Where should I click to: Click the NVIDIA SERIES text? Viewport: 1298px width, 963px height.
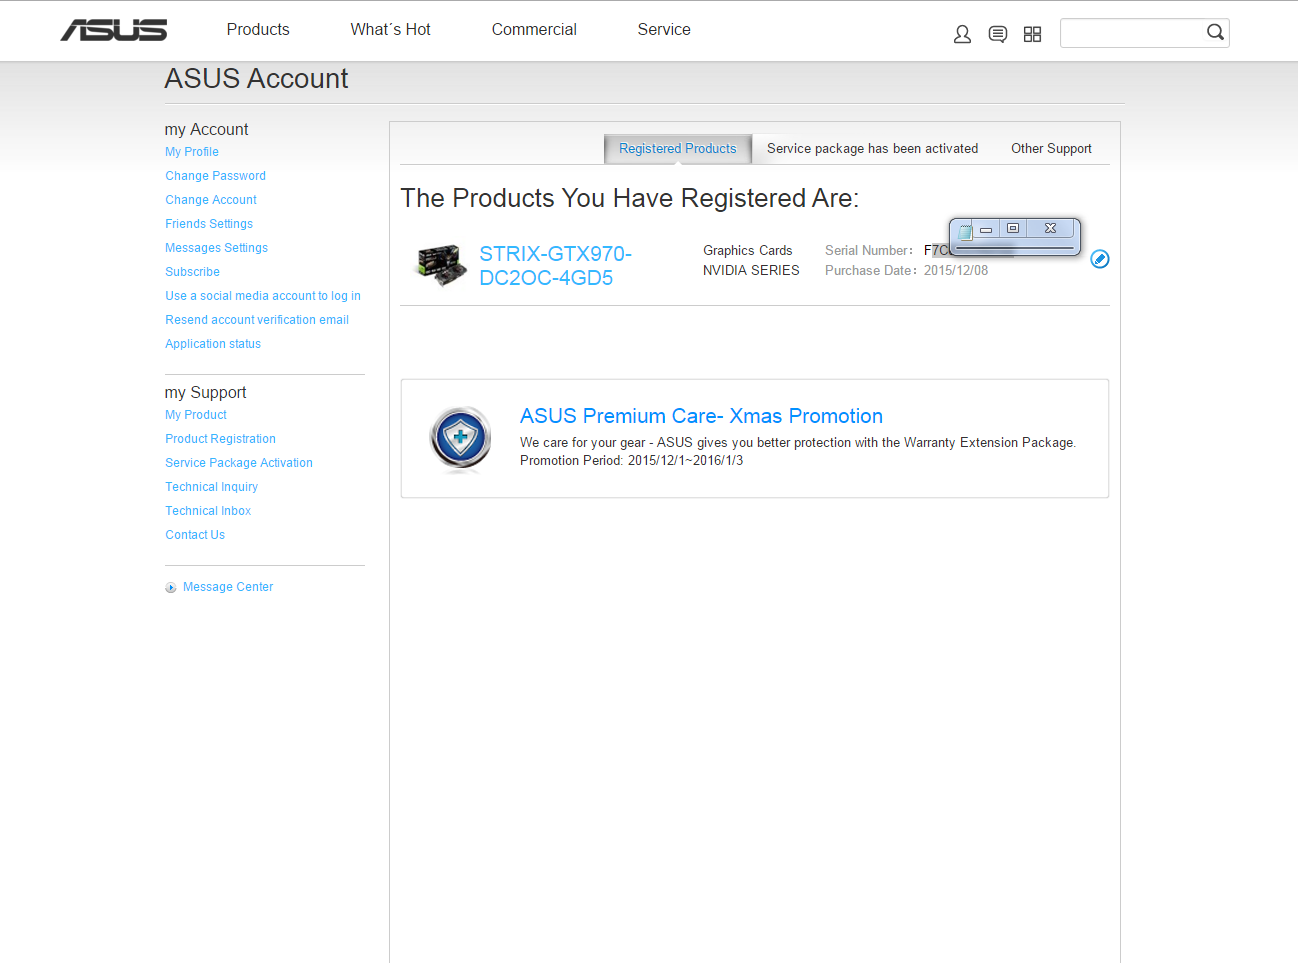click(x=751, y=271)
